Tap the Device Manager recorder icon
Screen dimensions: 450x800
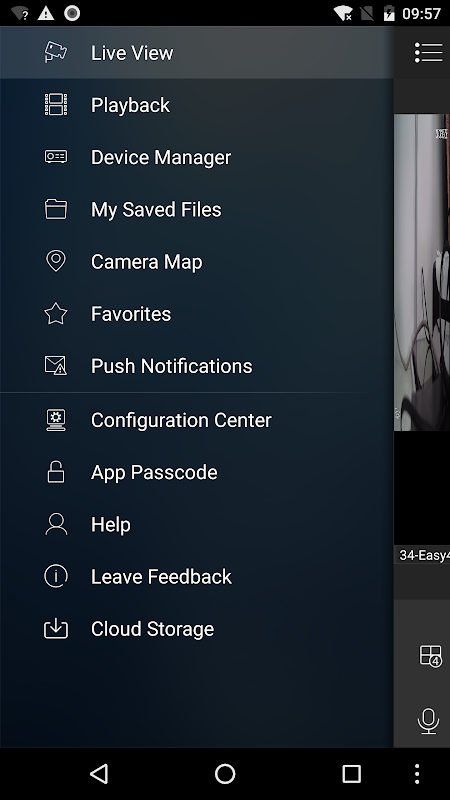(56, 157)
